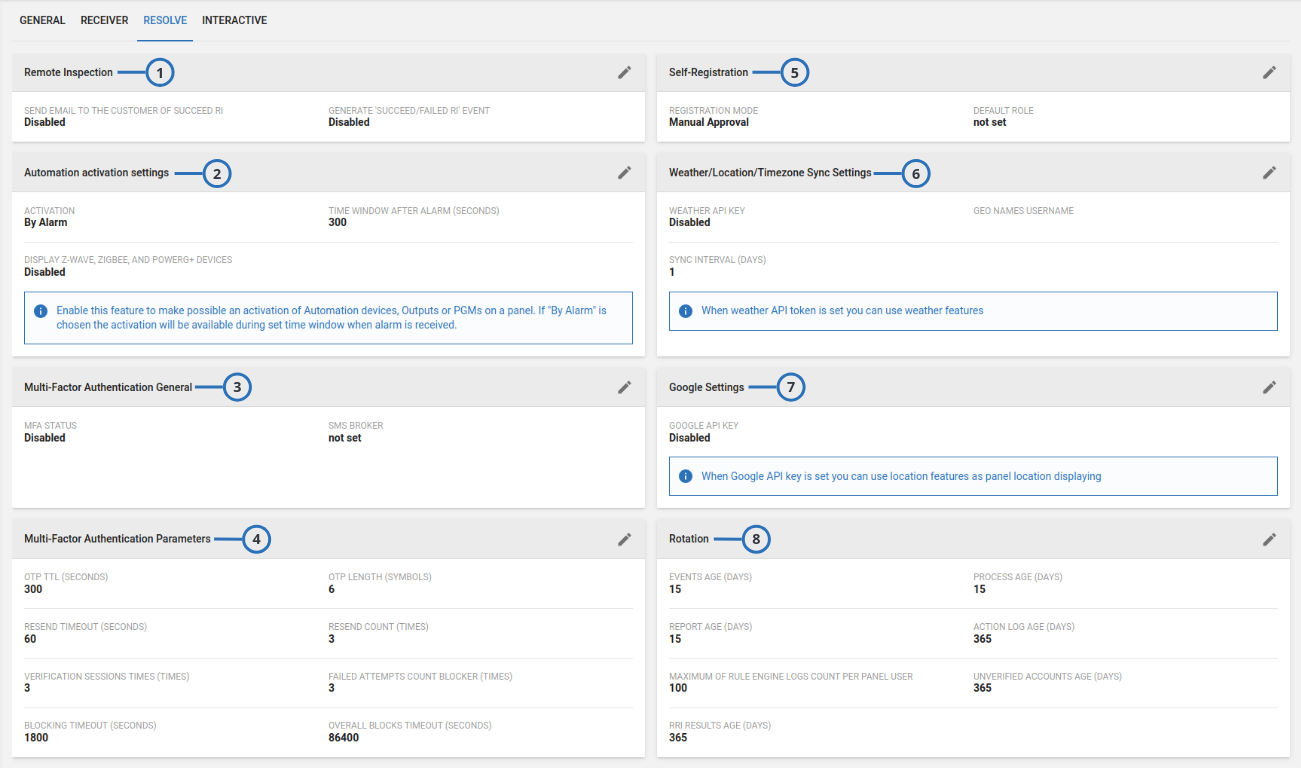Click the MFA Status Disabled value
The image size is (1301, 768).
point(45,438)
